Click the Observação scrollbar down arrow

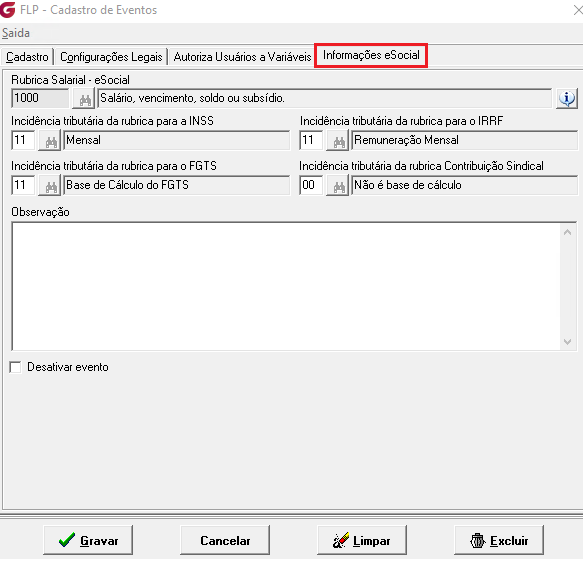coord(567,342)
